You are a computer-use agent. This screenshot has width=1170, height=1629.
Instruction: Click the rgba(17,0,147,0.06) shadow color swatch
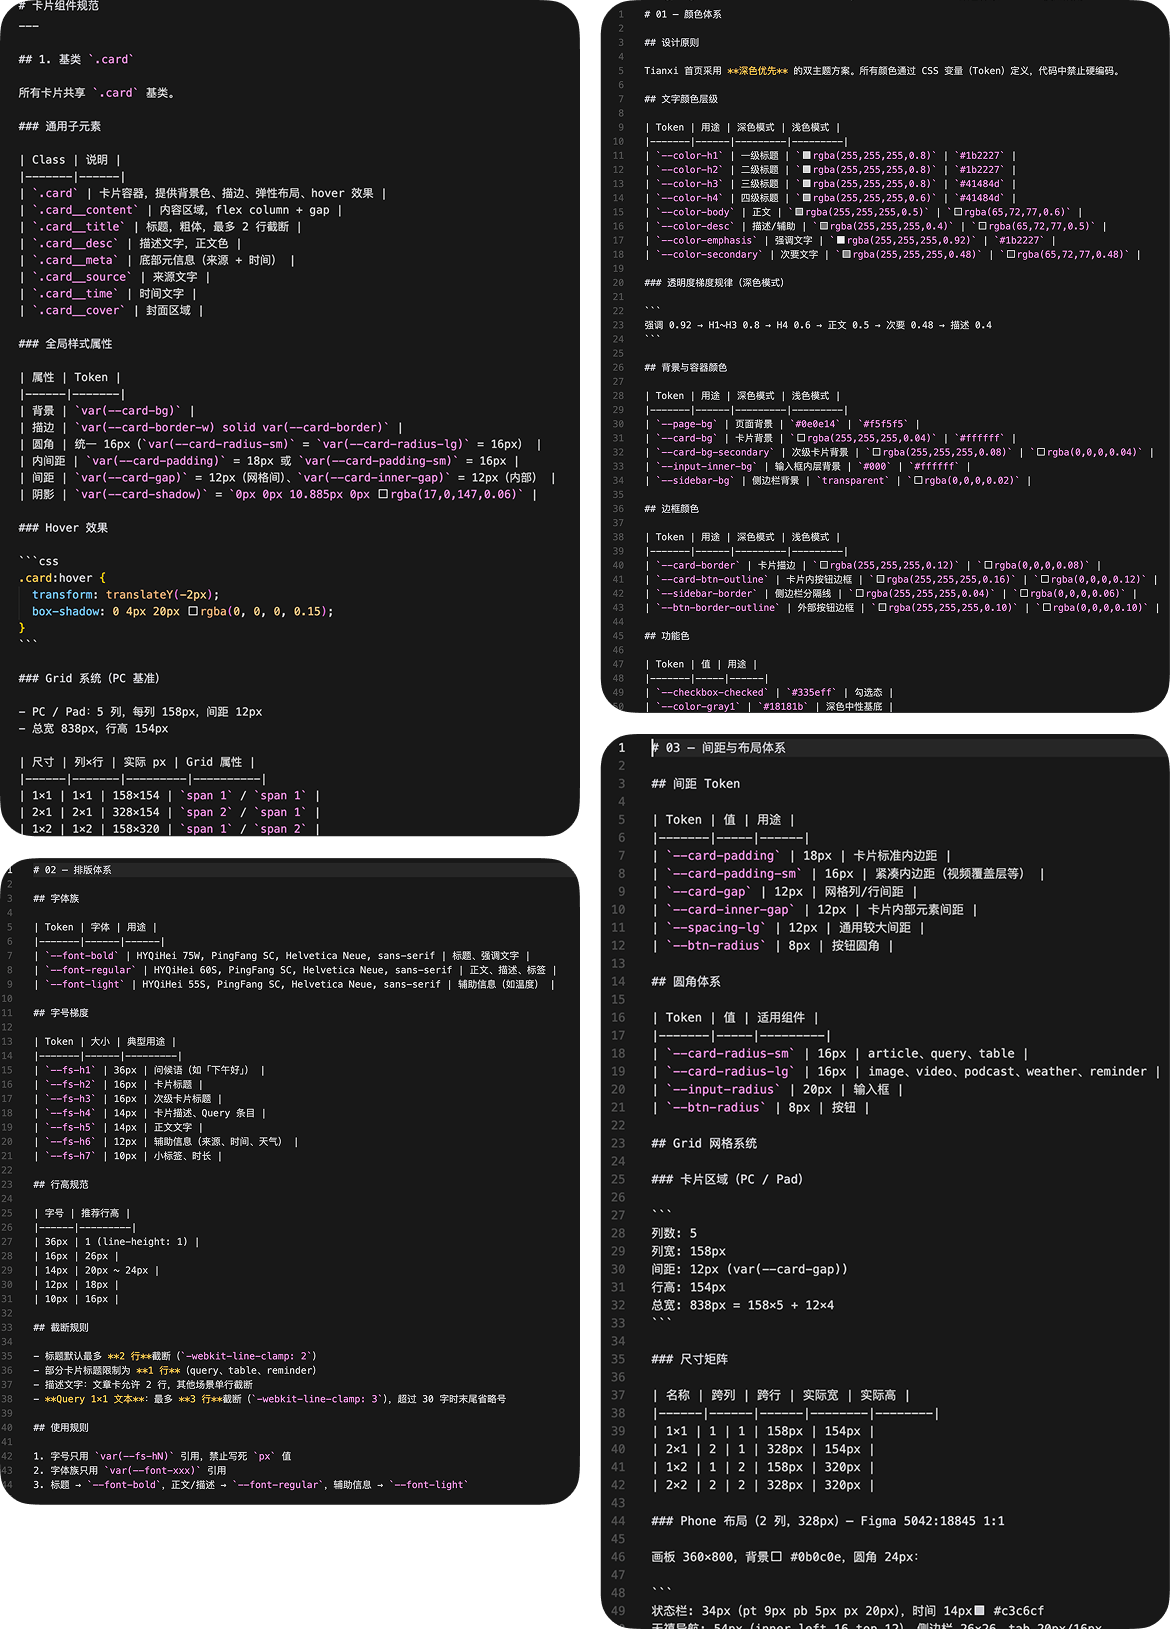[383, 494]
